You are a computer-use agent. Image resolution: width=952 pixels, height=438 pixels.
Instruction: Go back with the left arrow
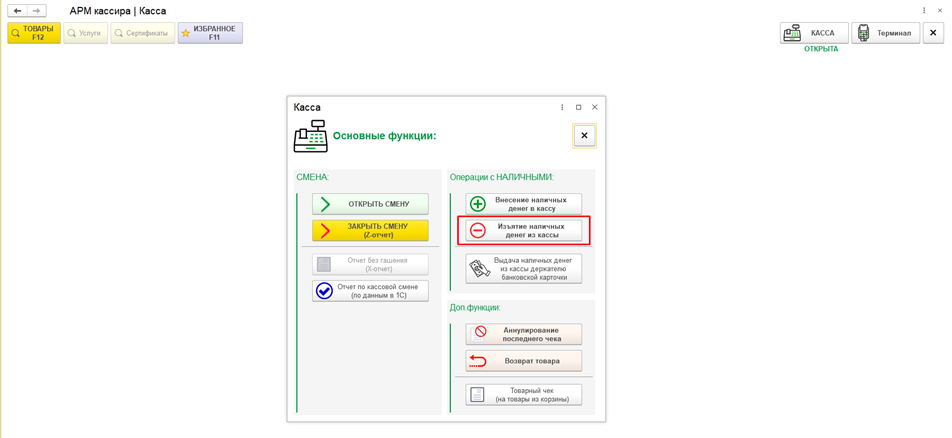pyautogui.click(x=17, y=11)
